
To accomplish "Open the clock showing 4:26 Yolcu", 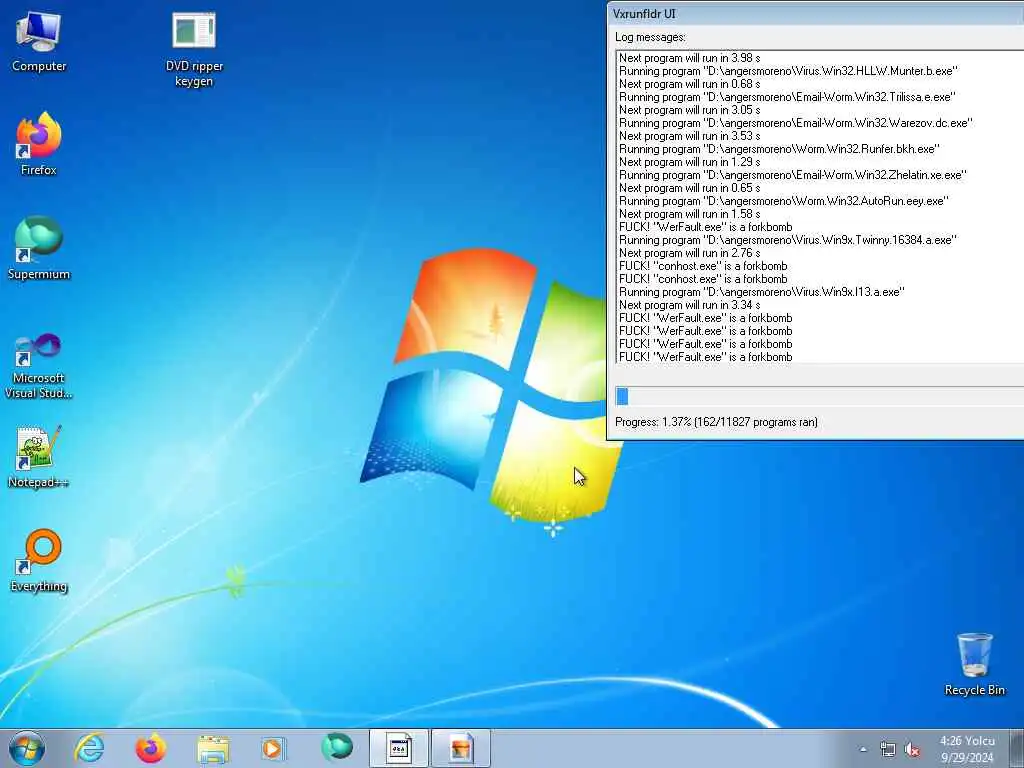I will [967, 749].
